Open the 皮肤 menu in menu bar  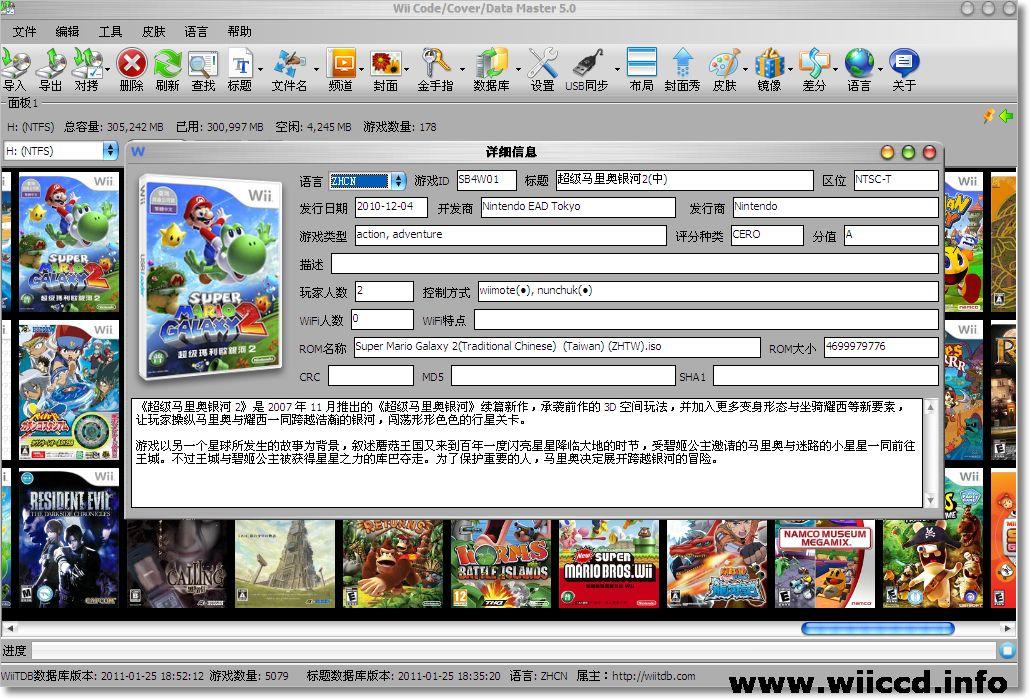pyautogui.click(x=153, y=32)
